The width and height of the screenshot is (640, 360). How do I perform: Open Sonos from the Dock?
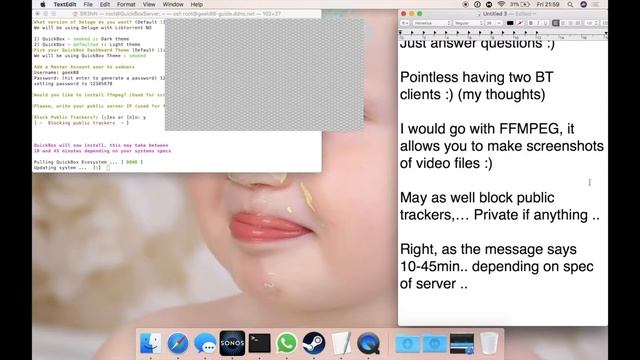(232, 343)
